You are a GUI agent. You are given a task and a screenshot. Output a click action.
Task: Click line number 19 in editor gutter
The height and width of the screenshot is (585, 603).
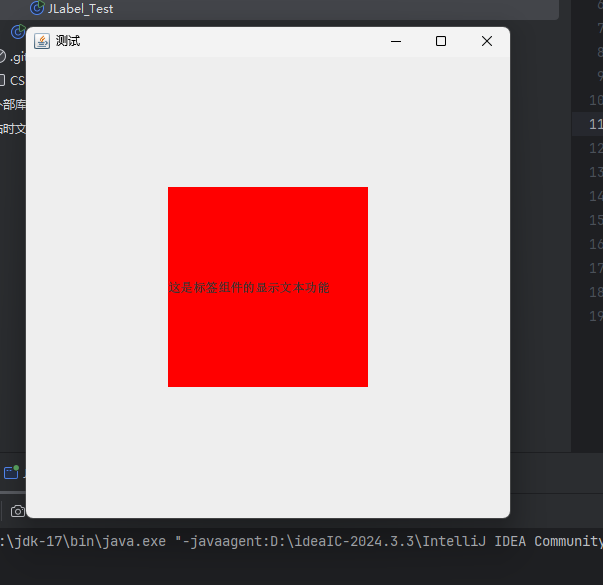pyautogui.click(x=596, y=316)
